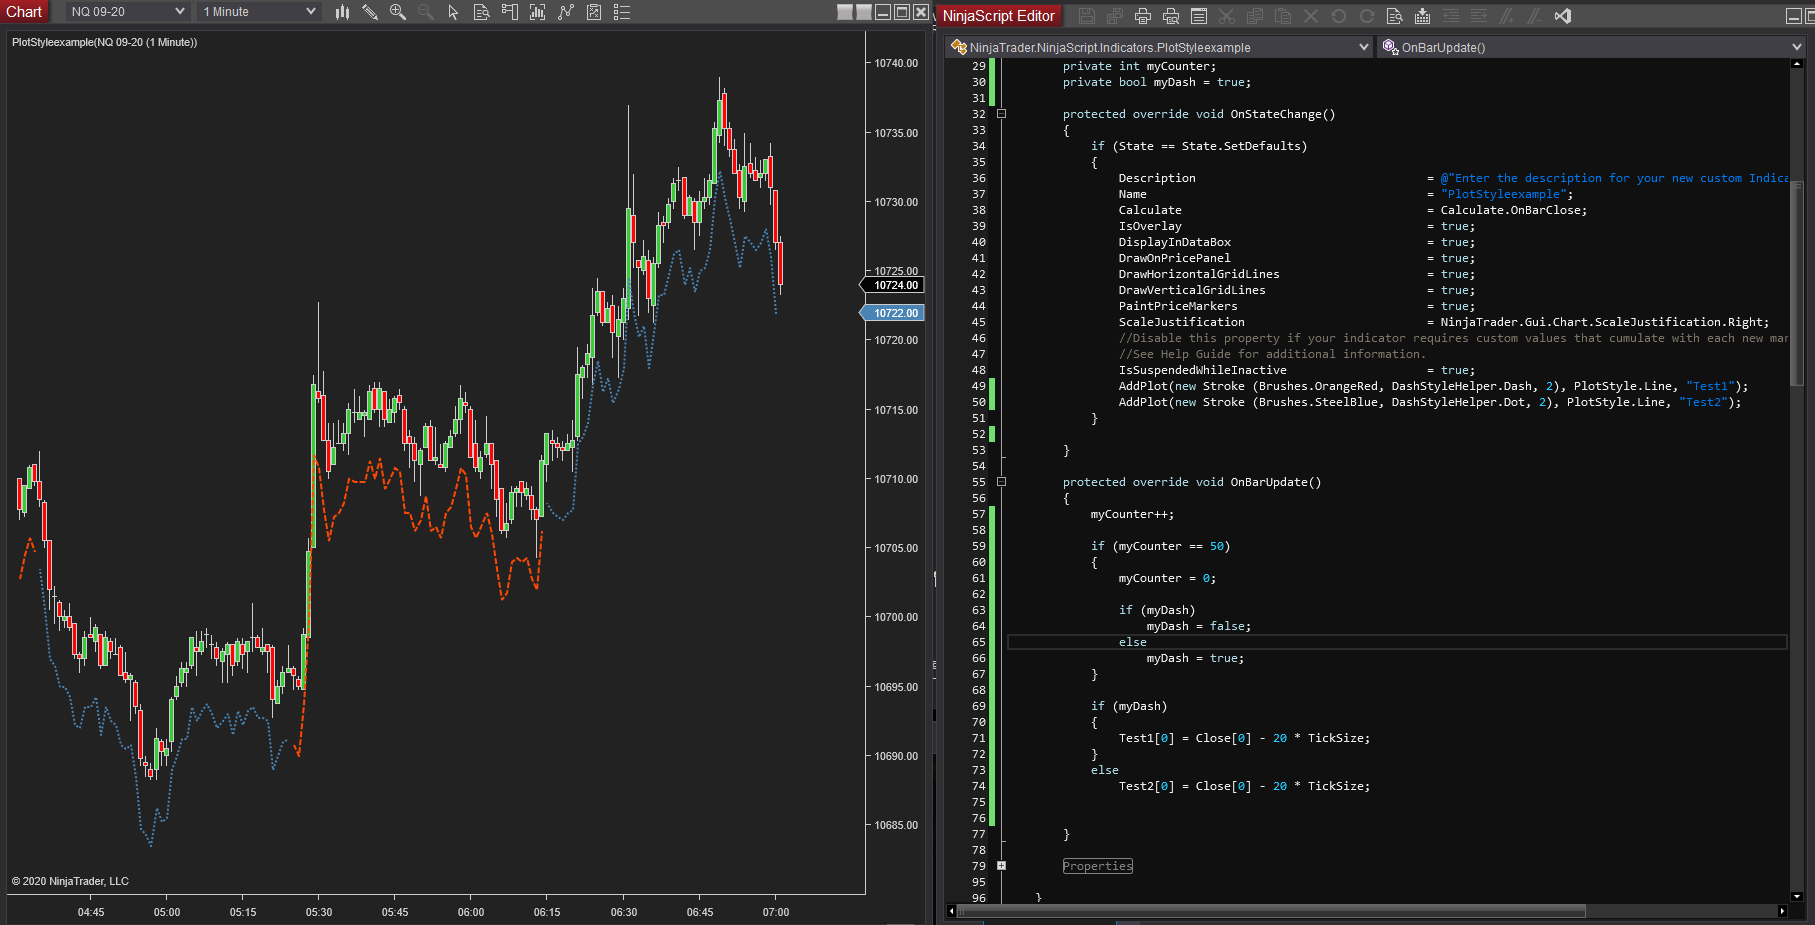Click the 'myCounter = 0;' code line
The width and height of the screenshot is (1815, 925).
coord(1167,578)
